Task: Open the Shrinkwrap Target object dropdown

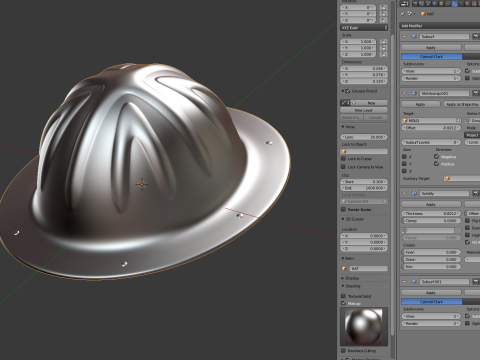Action: coord(431,120)
